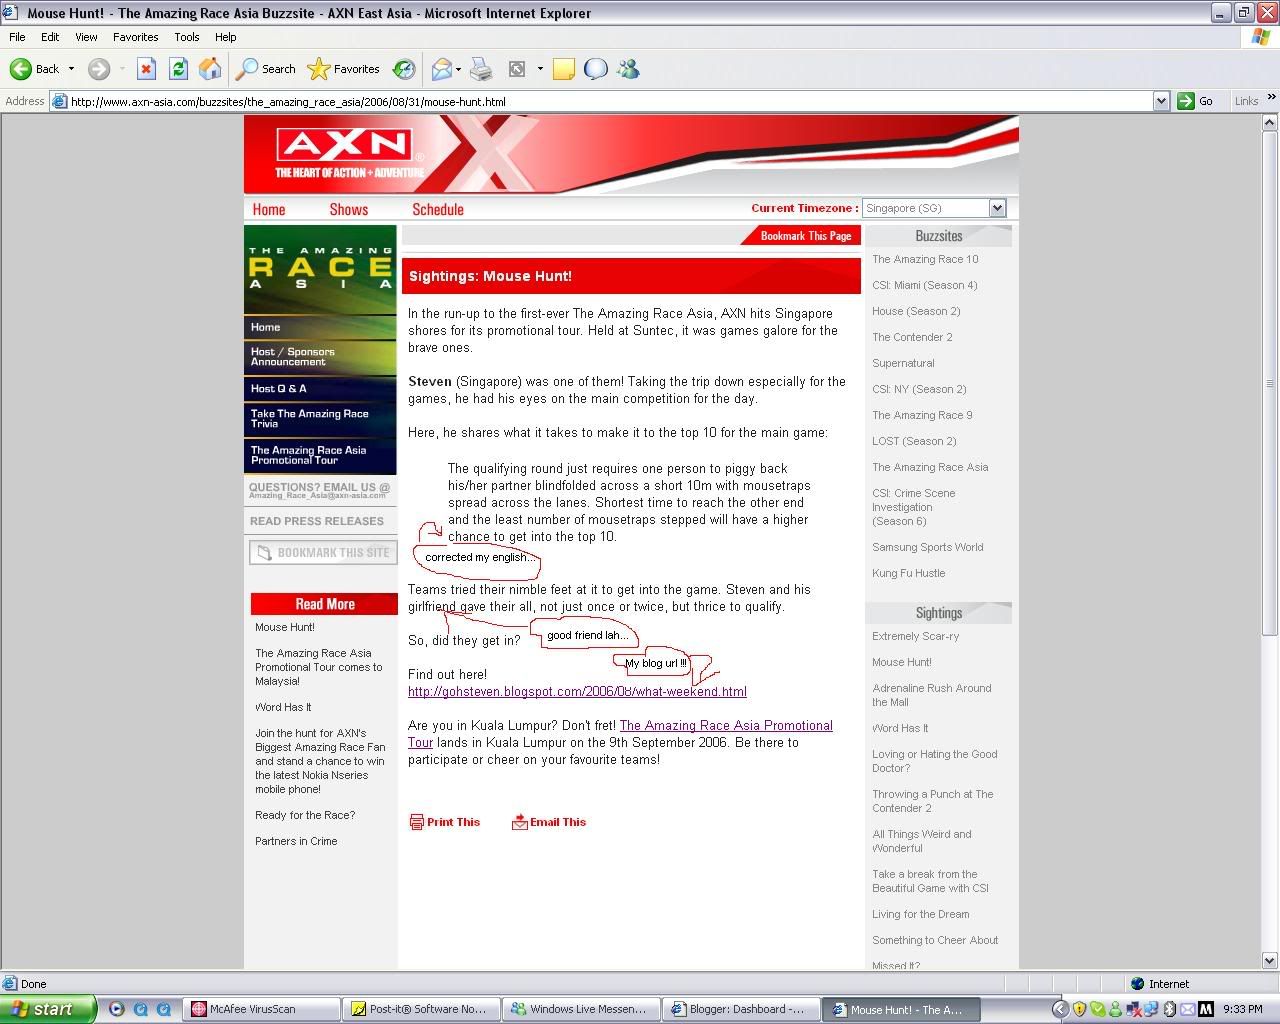Open Word Has It in Read More
The height and width of the screenshot is (1024, 1280).
(x=283, y=707)
